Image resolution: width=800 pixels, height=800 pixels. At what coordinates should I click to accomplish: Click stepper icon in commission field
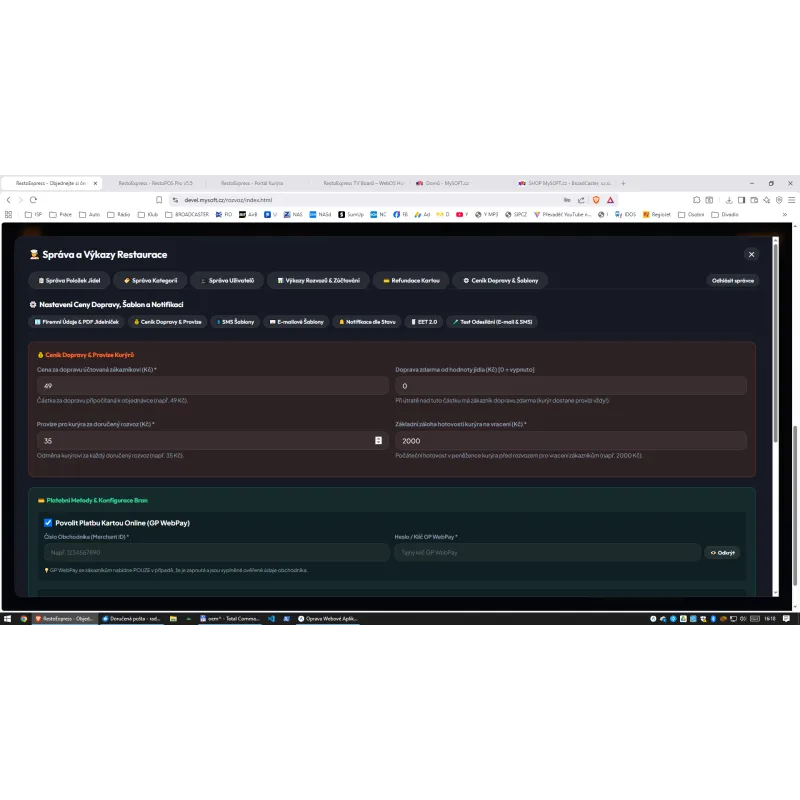(378, 440)
